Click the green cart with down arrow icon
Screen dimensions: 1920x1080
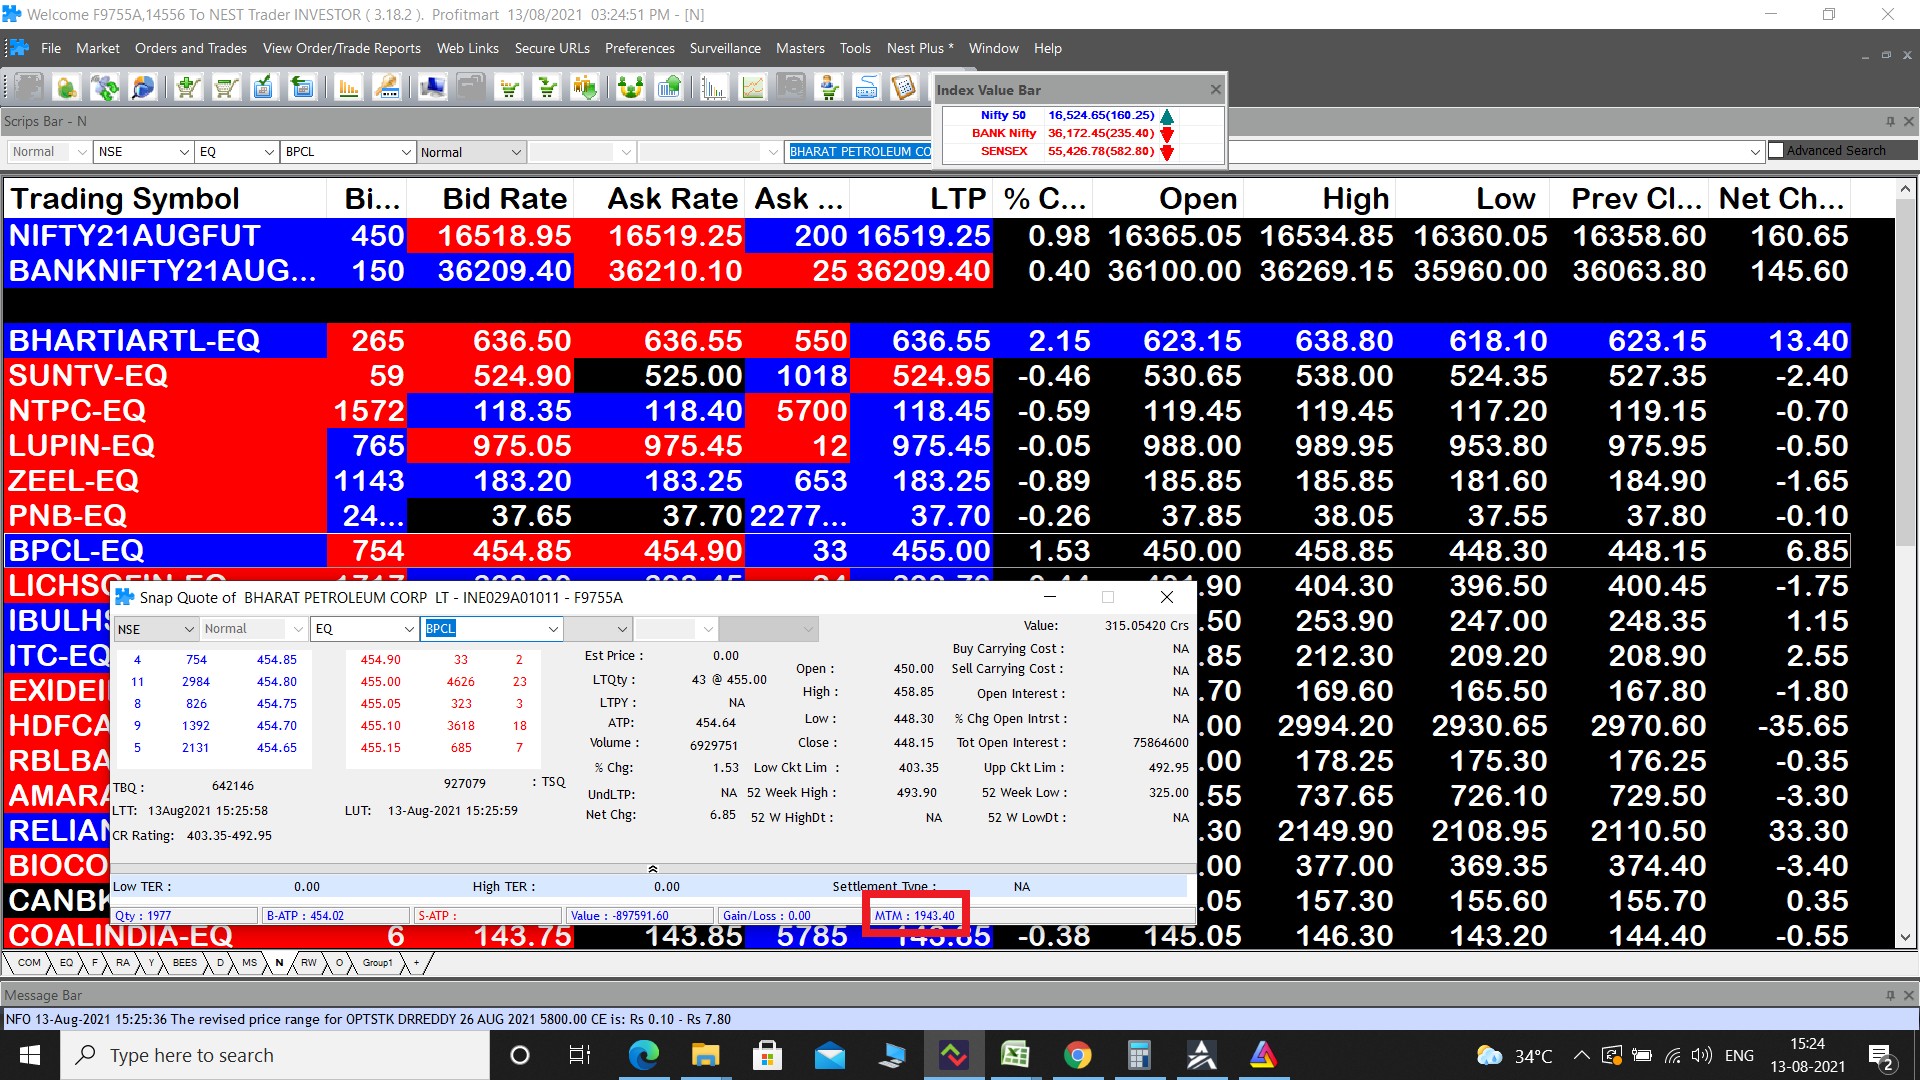[x=548, y=88]
